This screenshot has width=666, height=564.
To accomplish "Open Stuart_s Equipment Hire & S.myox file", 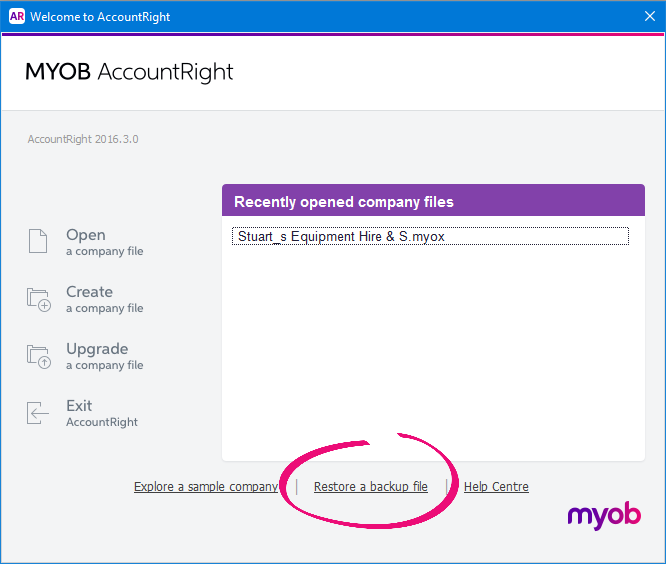I will pos(430,236).
